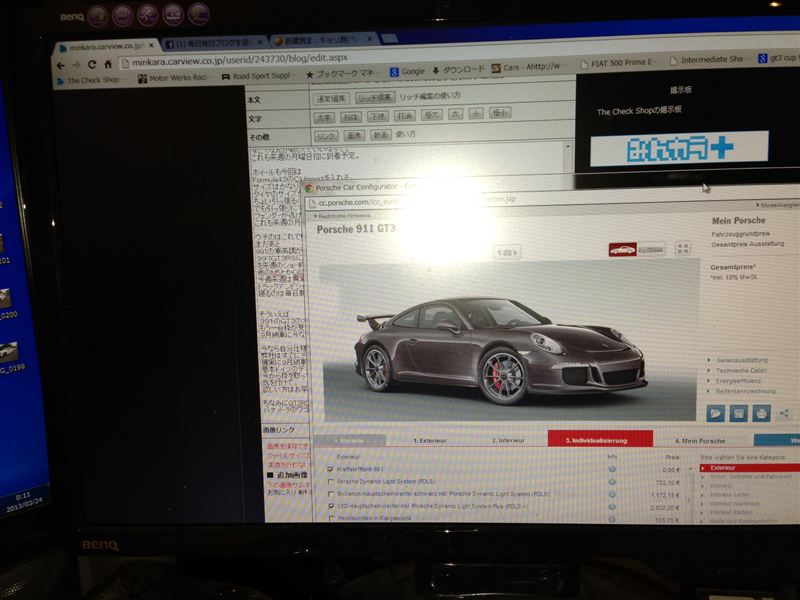
Task: Switch to the Facebook browser tab
Action: click(x=215, y=43)
